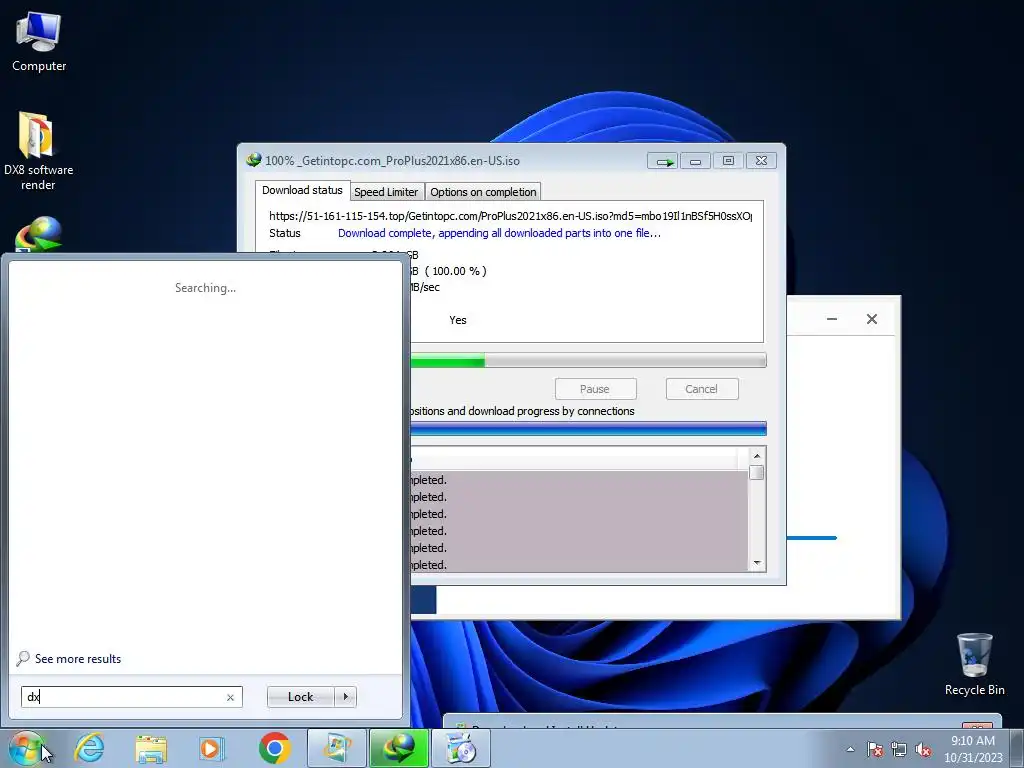Open the Computer desktop icon
1024x768 pixels.
tap(39, 41)
